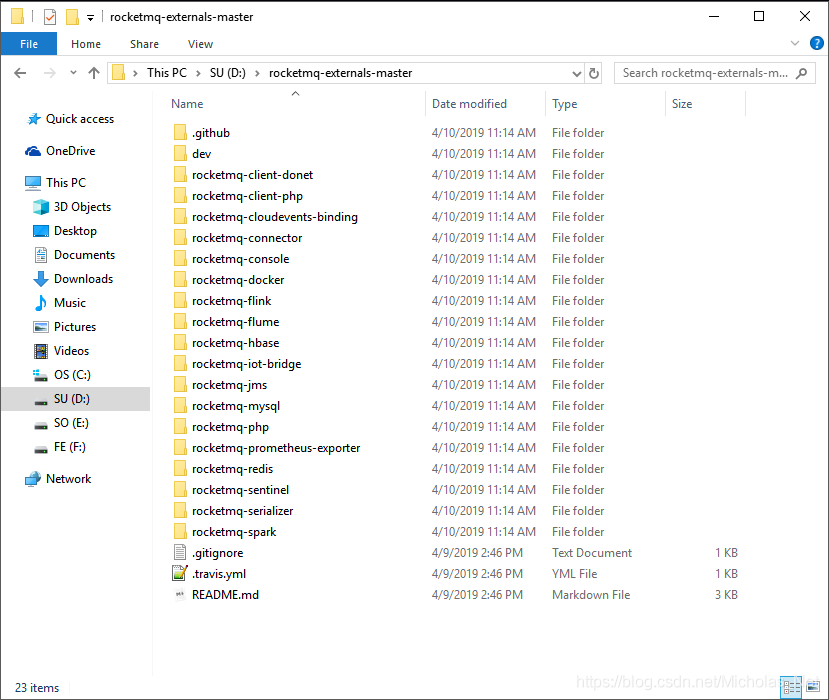Screen dimensions: 829x700
Task: Click the .gitignore text file icon
Action: click(180, 552)
